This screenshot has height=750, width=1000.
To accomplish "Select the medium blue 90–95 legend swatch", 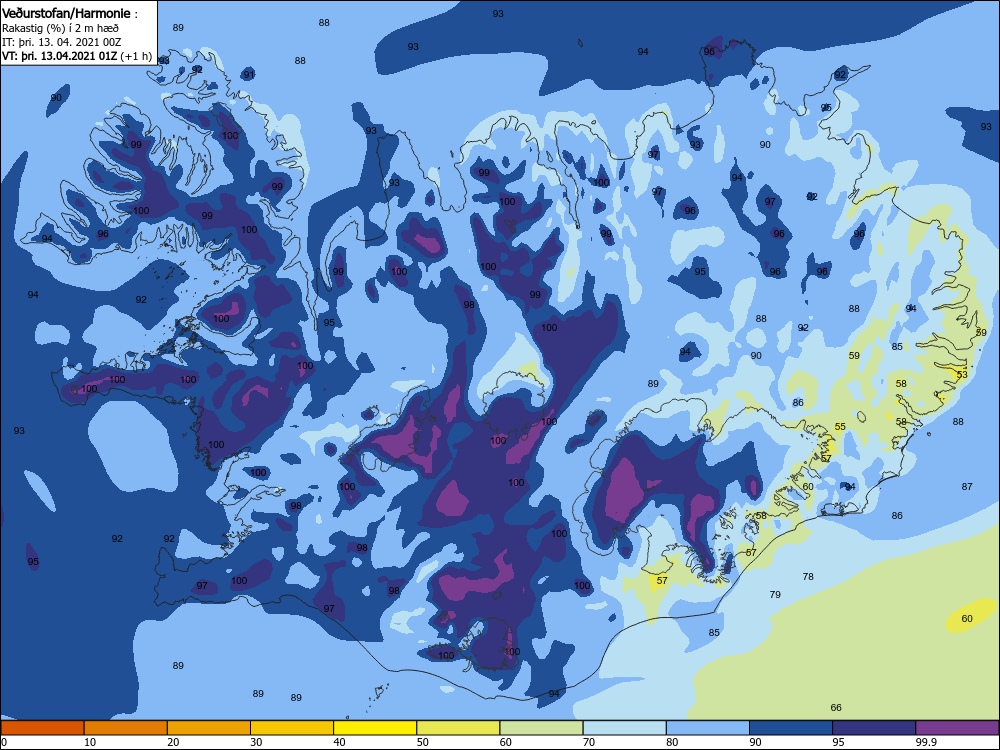I will pos(791,728).
